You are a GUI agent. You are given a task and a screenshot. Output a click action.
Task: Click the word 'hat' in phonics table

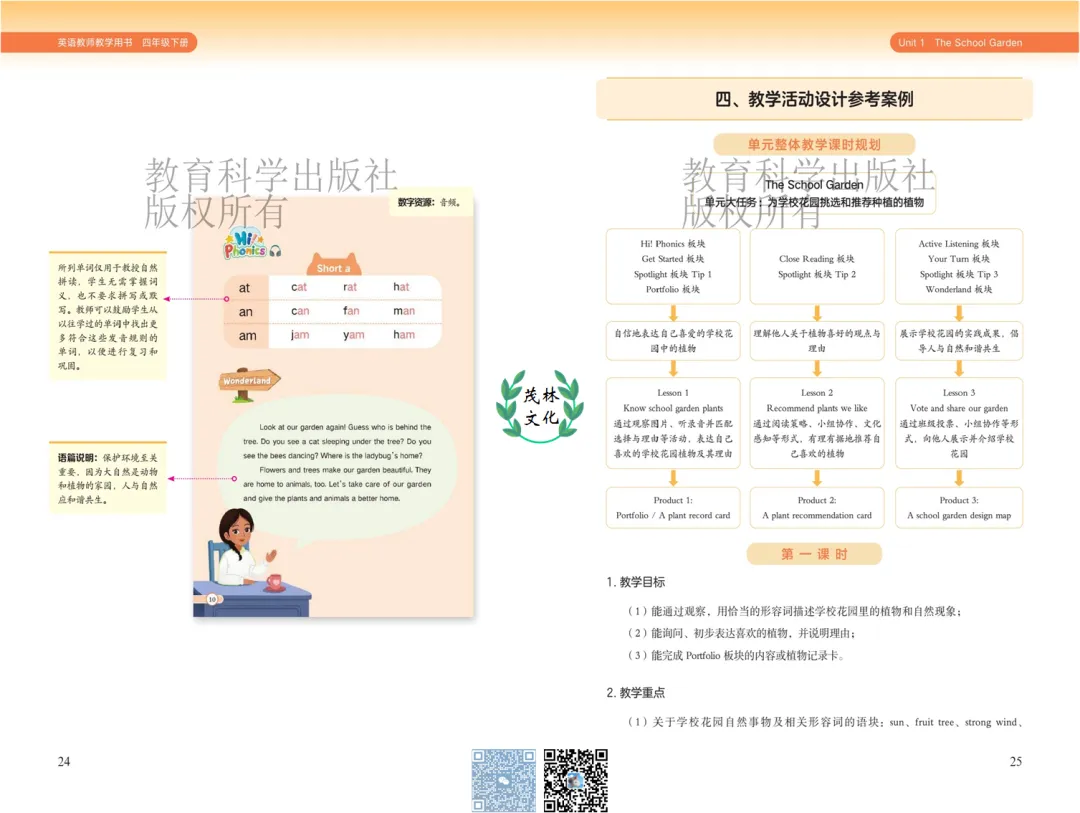point(401,287)
